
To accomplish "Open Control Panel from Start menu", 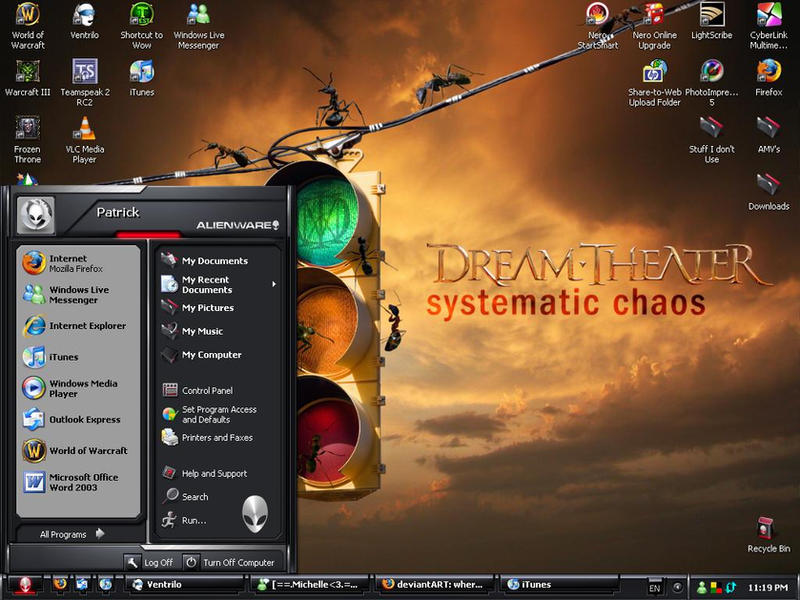I will tap(218, 390).
